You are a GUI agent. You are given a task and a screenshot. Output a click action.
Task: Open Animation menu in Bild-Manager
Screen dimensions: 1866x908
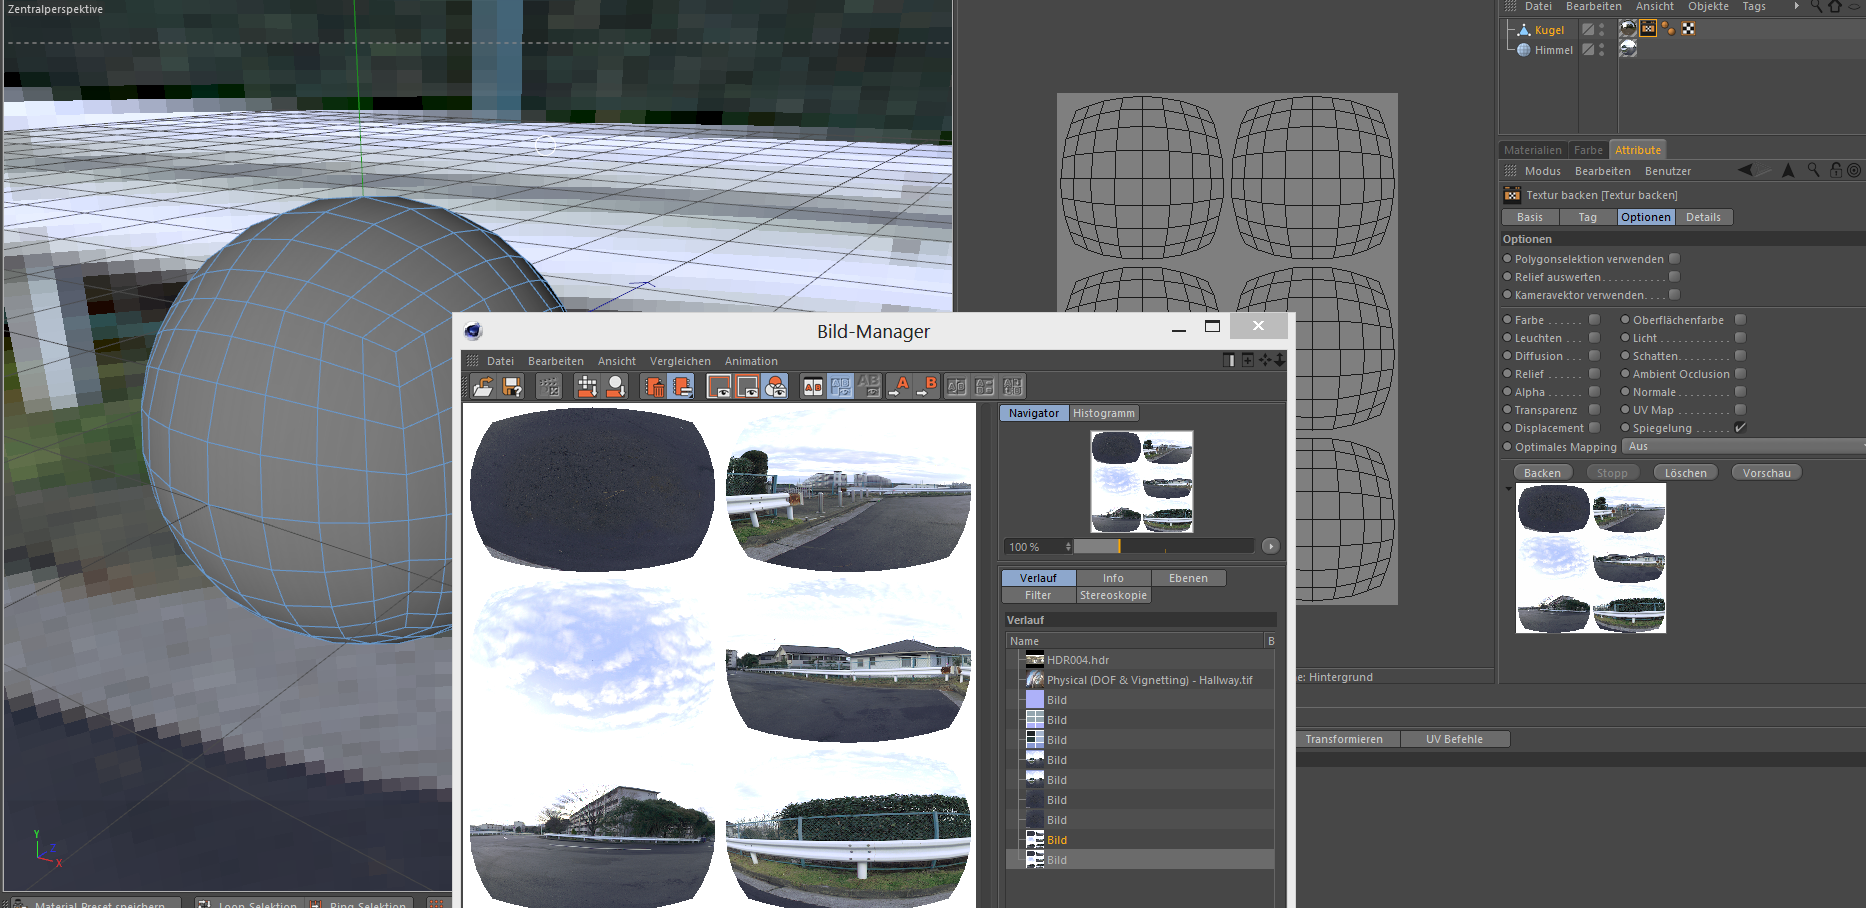[x=751, y=361]
